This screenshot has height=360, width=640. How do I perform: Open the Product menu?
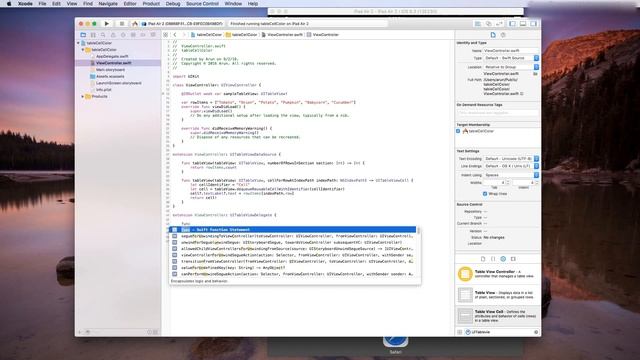pos(151,4)
